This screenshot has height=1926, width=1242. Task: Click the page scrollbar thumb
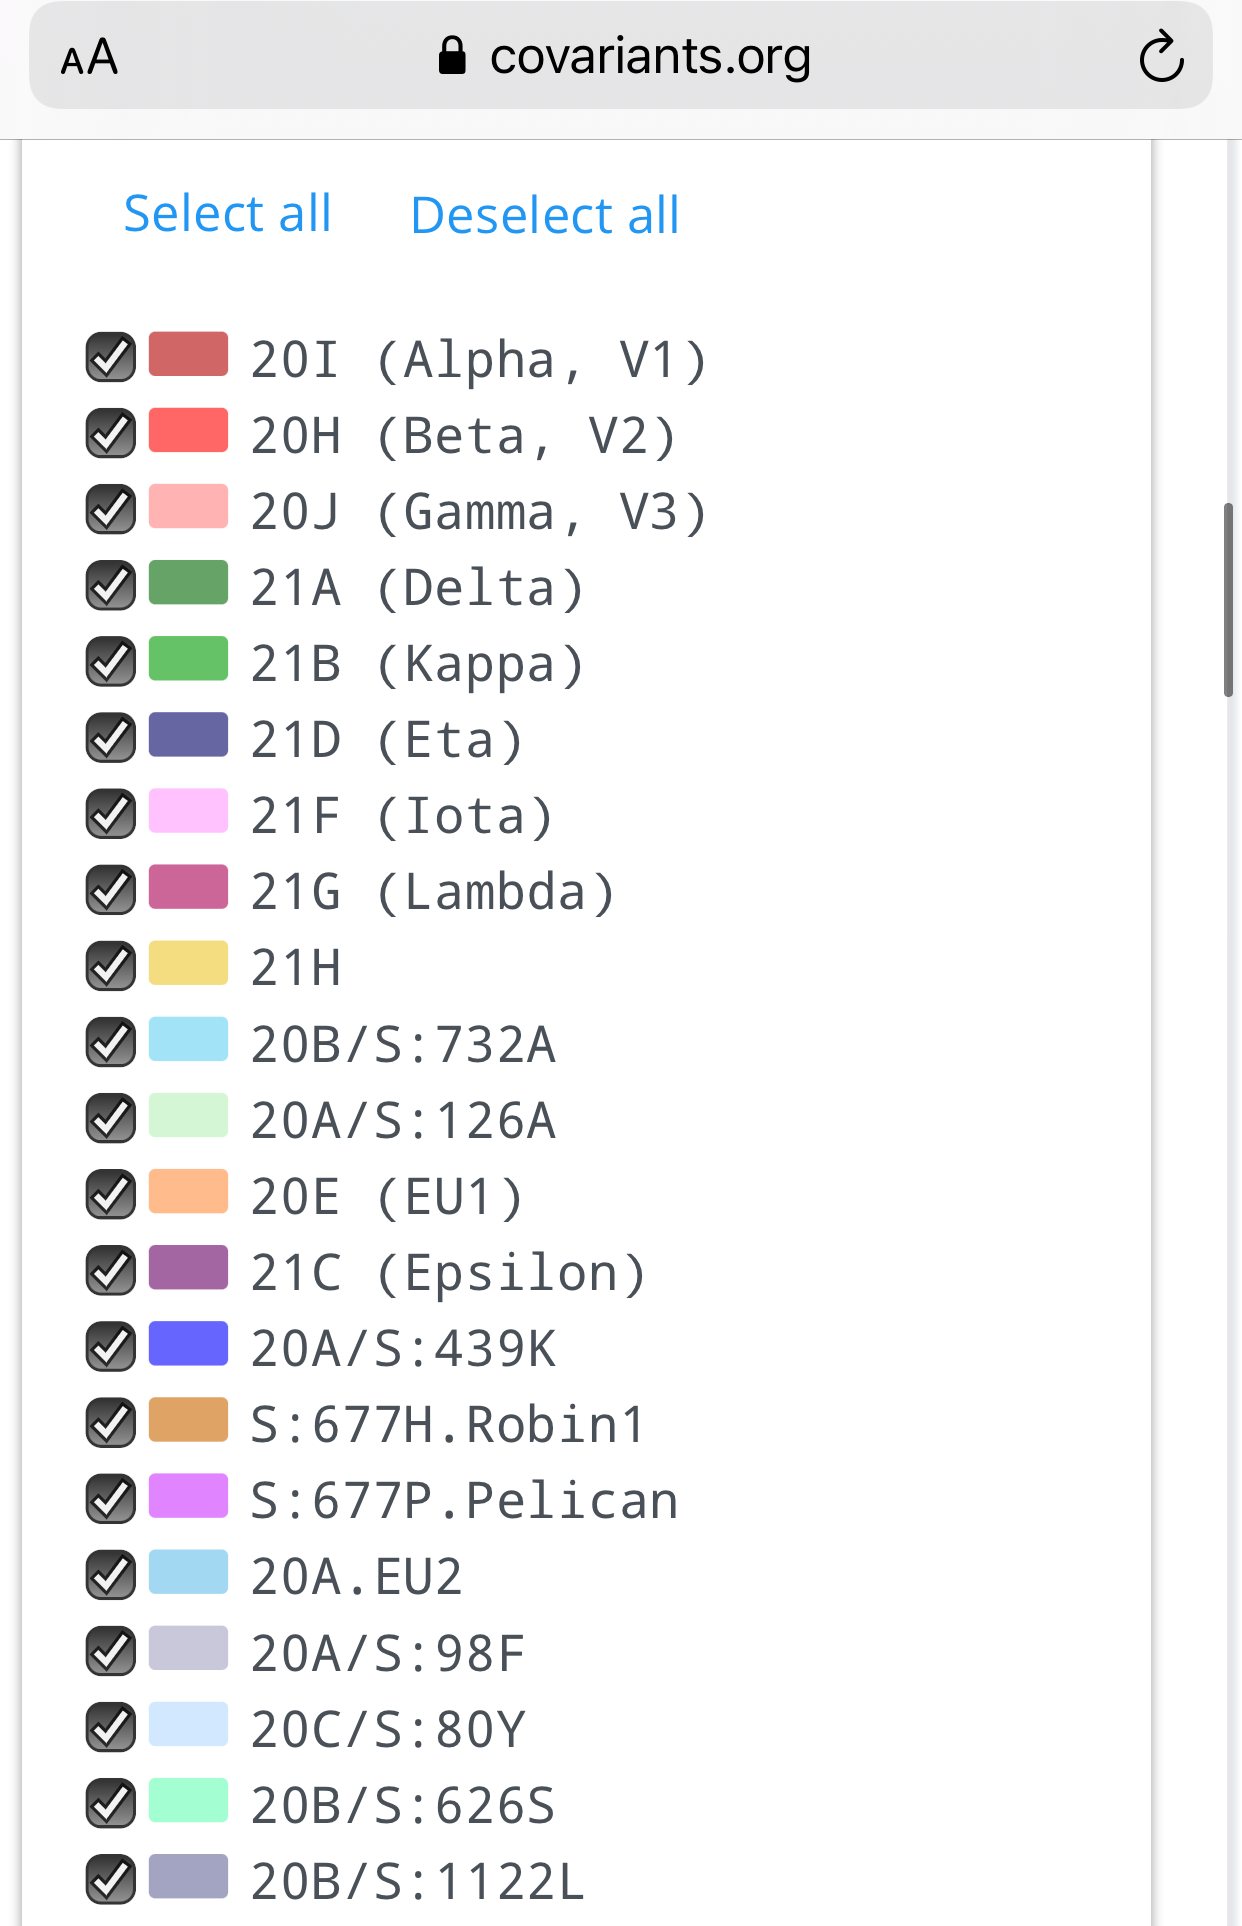point(1228,600)
